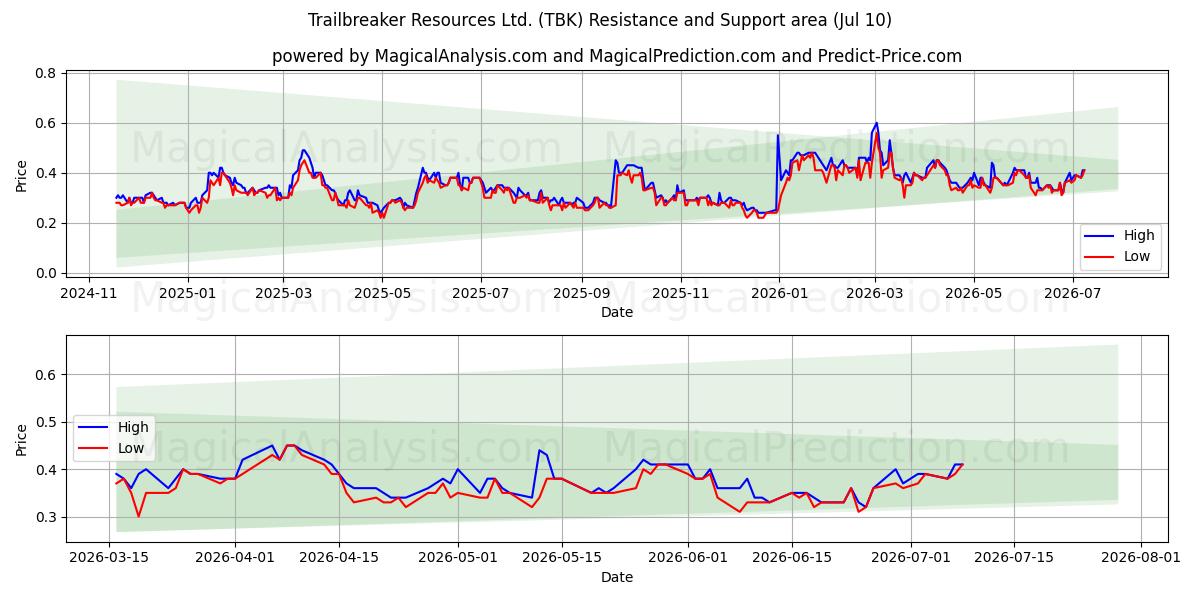Click the '2026-03' tick label on the top chart
The height and width of the screenshot is (600, 1200).
[875, 293]
